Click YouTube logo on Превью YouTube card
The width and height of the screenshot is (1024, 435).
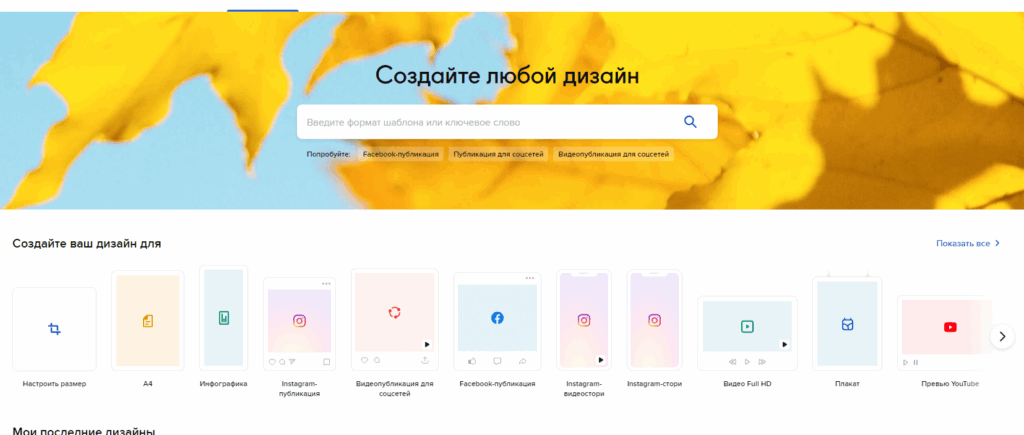tap(950, 327)
